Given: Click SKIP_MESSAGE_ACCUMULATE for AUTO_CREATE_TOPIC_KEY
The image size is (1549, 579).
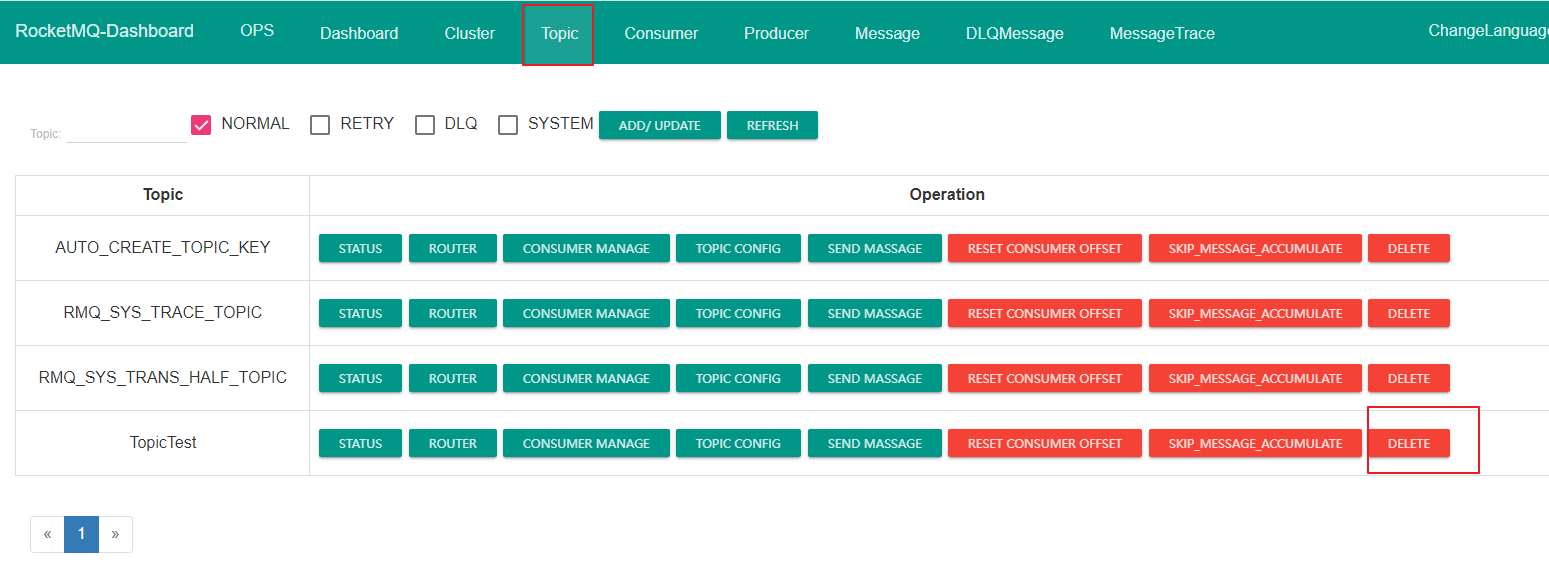Looking at the screenshot, I should point(1255,248).
